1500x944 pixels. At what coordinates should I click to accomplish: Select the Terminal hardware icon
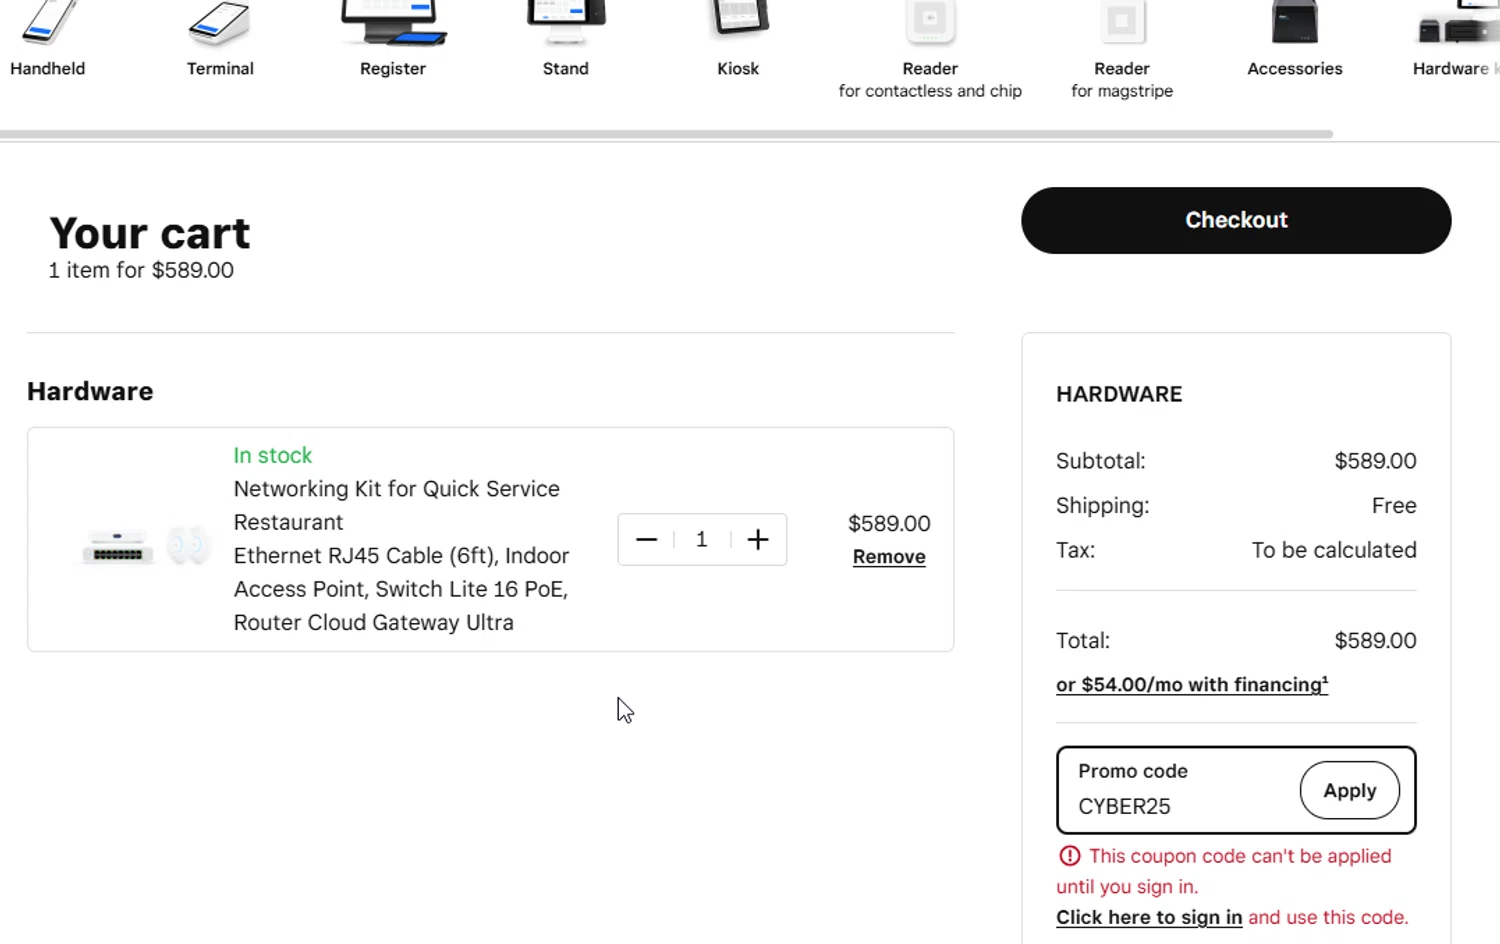[x=220, y=24]
